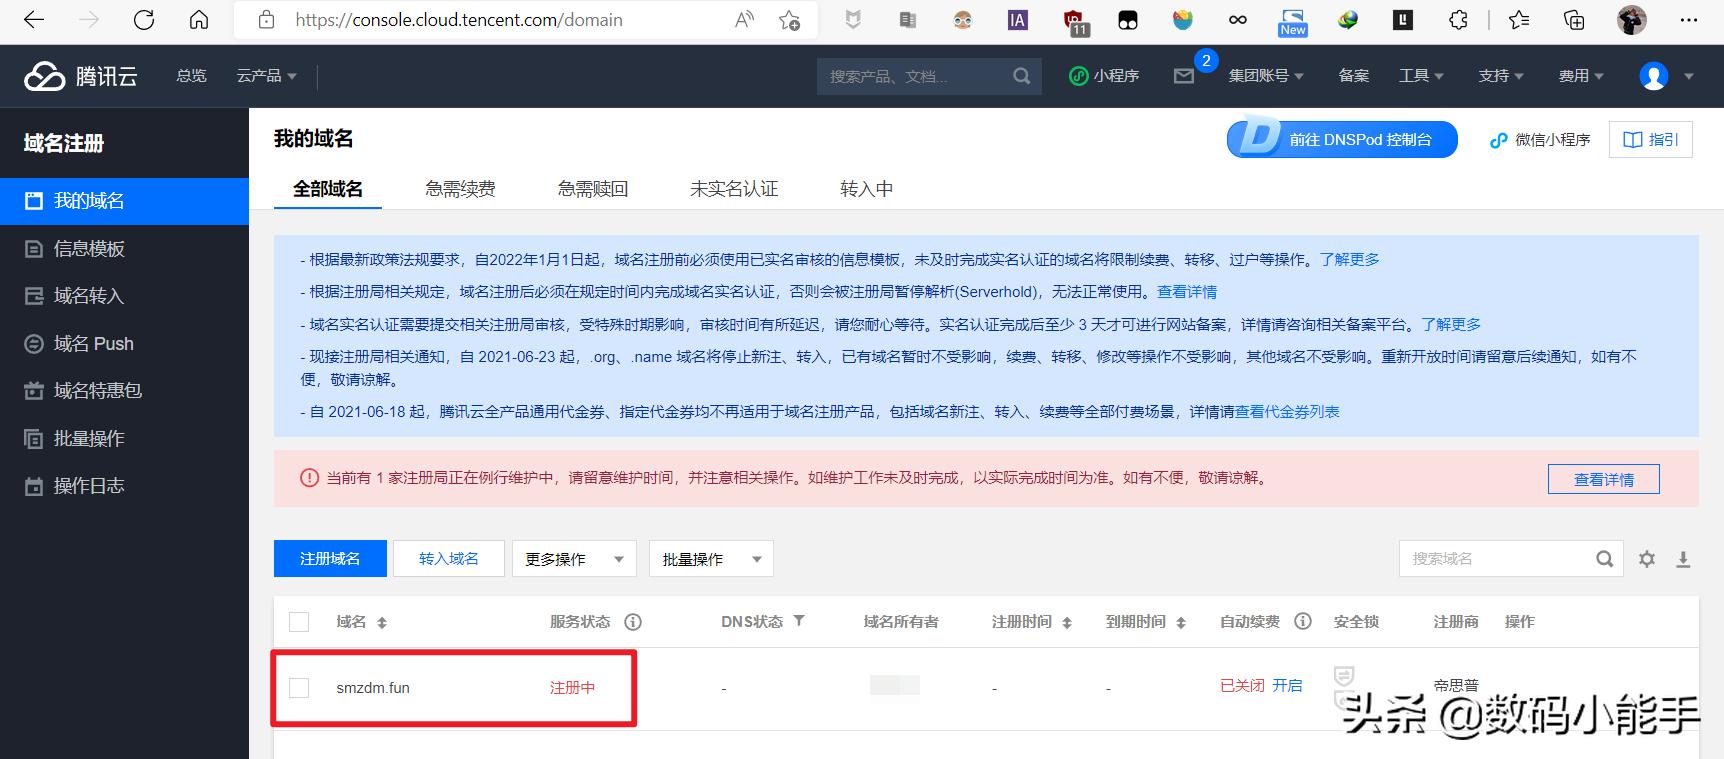Open the IA browser extension icon

[x=1017, y=20]
